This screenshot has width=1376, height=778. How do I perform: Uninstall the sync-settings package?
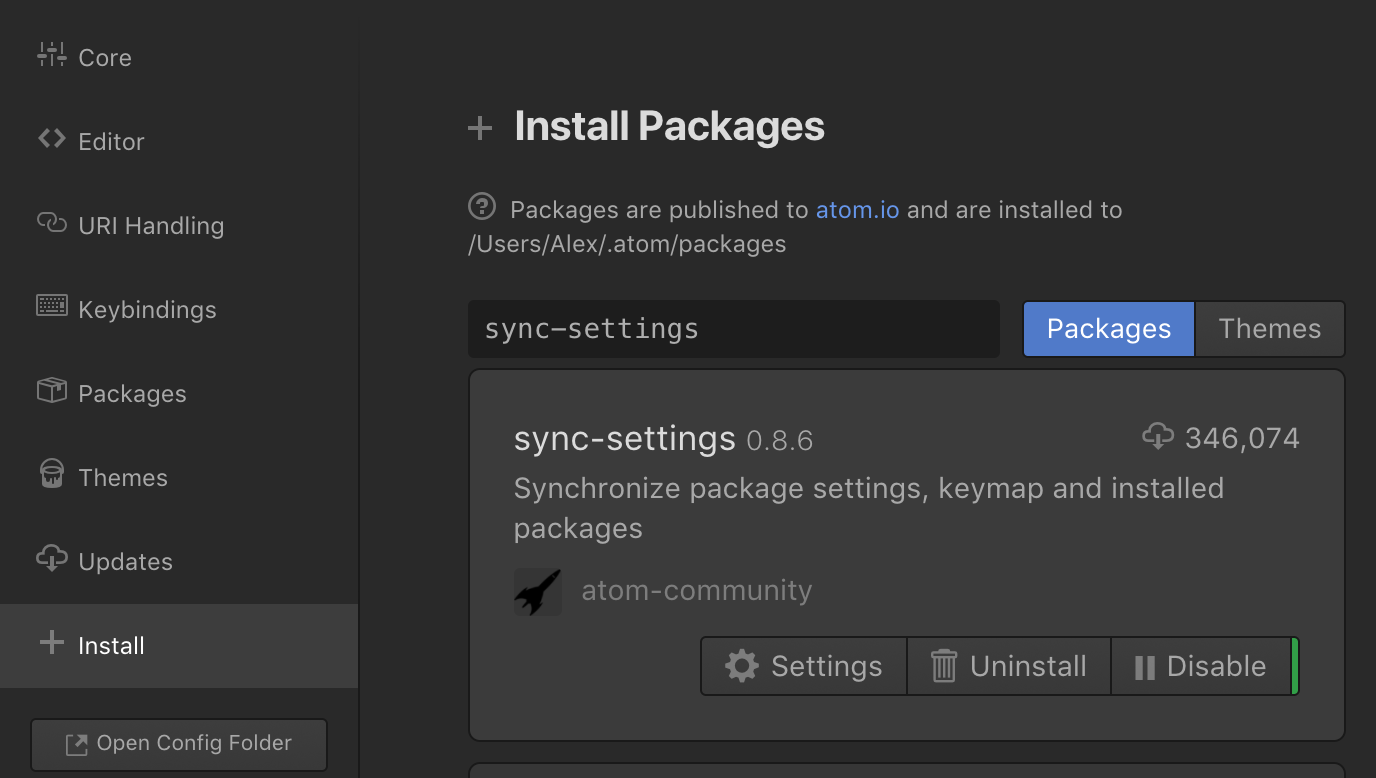pyautogui.click(x=1009, y=666)
